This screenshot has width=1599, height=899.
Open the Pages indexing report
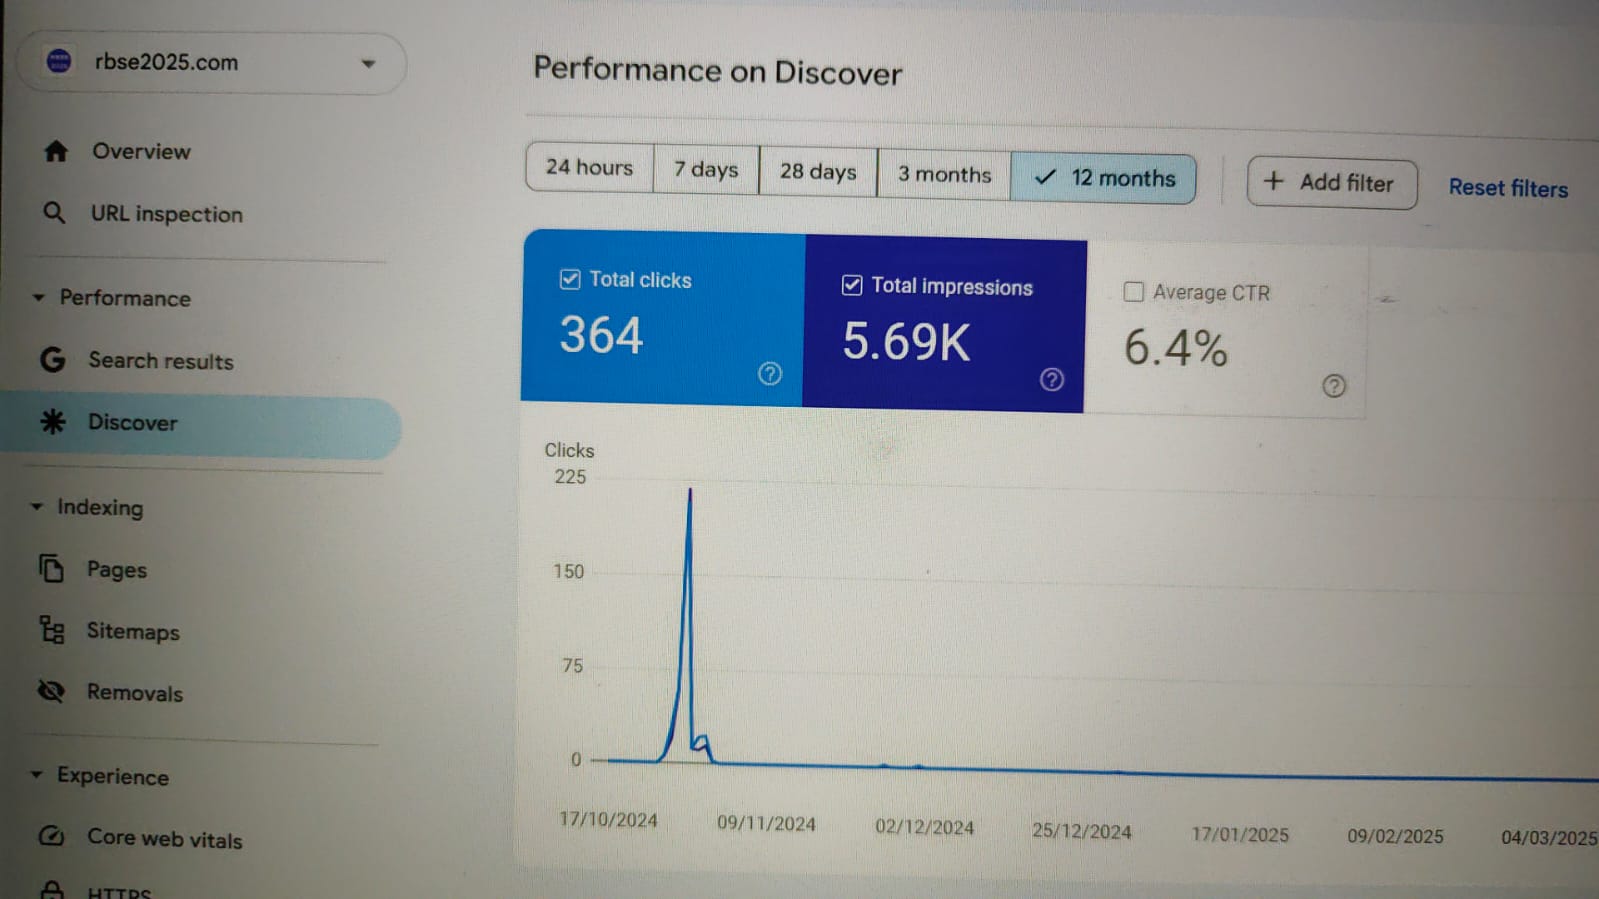(116, 570)
